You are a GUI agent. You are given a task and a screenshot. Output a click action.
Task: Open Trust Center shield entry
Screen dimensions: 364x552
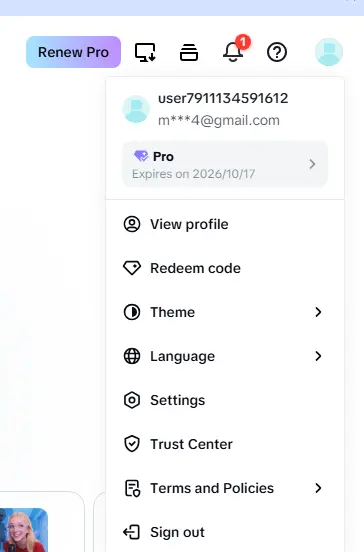[225, 444]
